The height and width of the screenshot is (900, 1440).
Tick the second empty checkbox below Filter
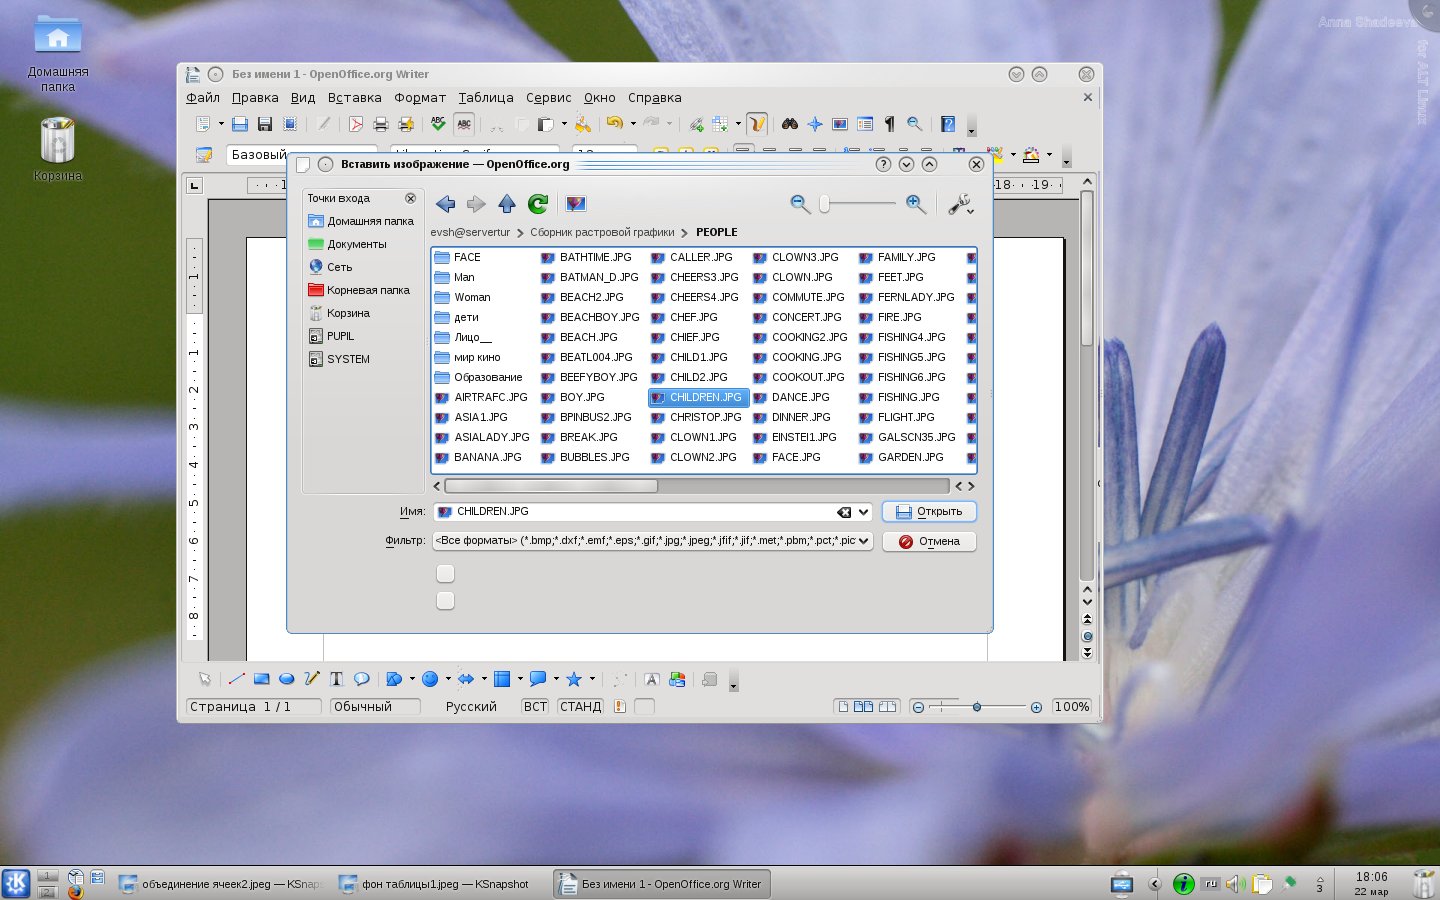[x=446, y=600]
